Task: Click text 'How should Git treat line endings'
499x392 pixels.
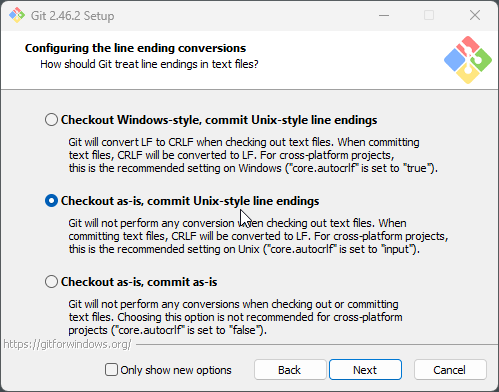Action: [149, 64]
